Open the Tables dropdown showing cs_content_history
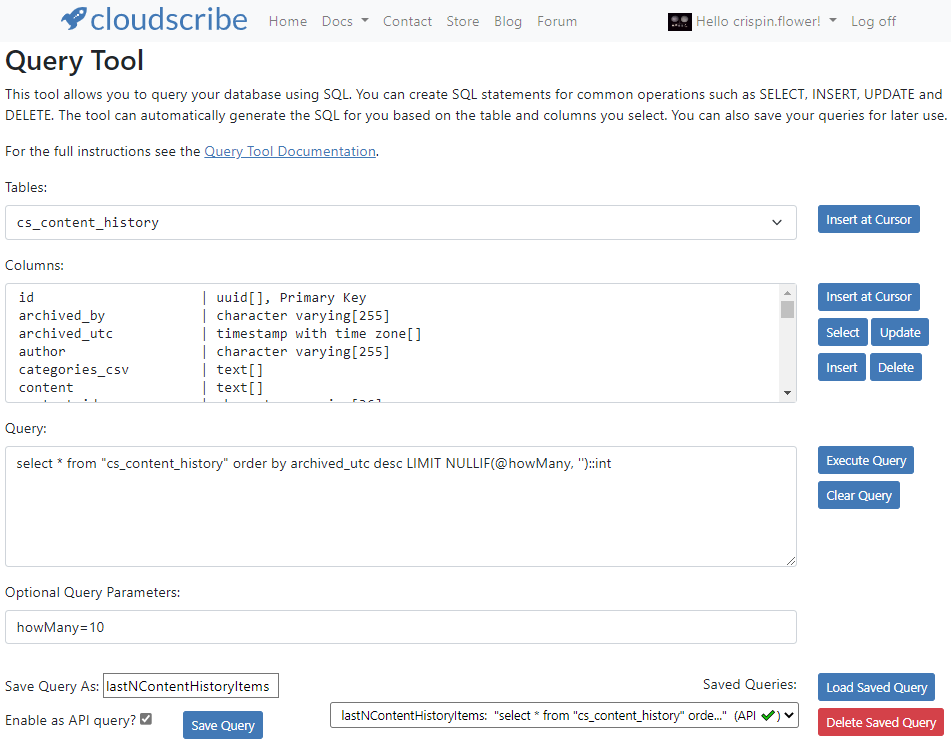The width and height of the screenshot is (951, 742). (401, 223)
